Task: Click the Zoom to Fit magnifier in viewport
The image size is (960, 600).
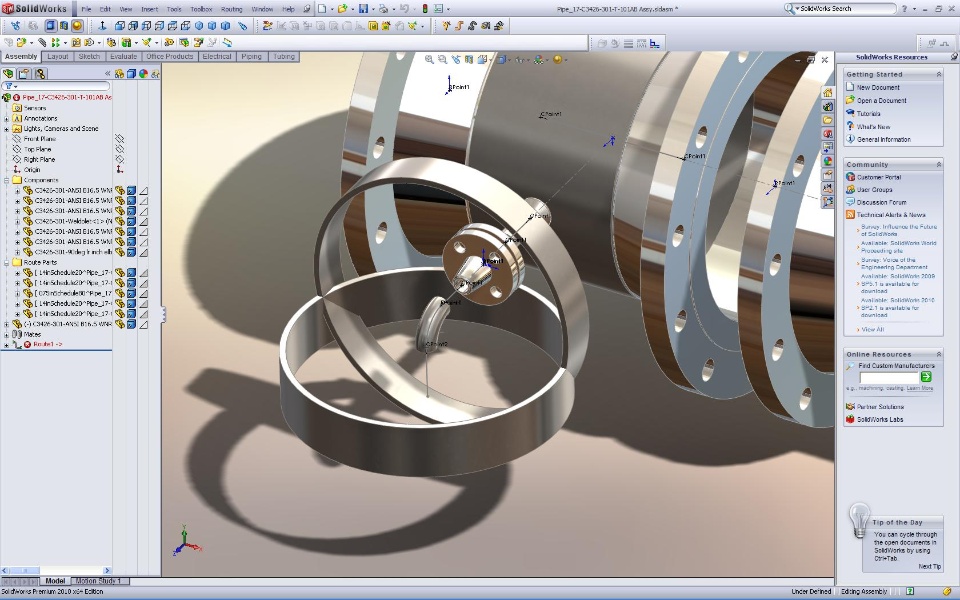Action: [429, 59]
